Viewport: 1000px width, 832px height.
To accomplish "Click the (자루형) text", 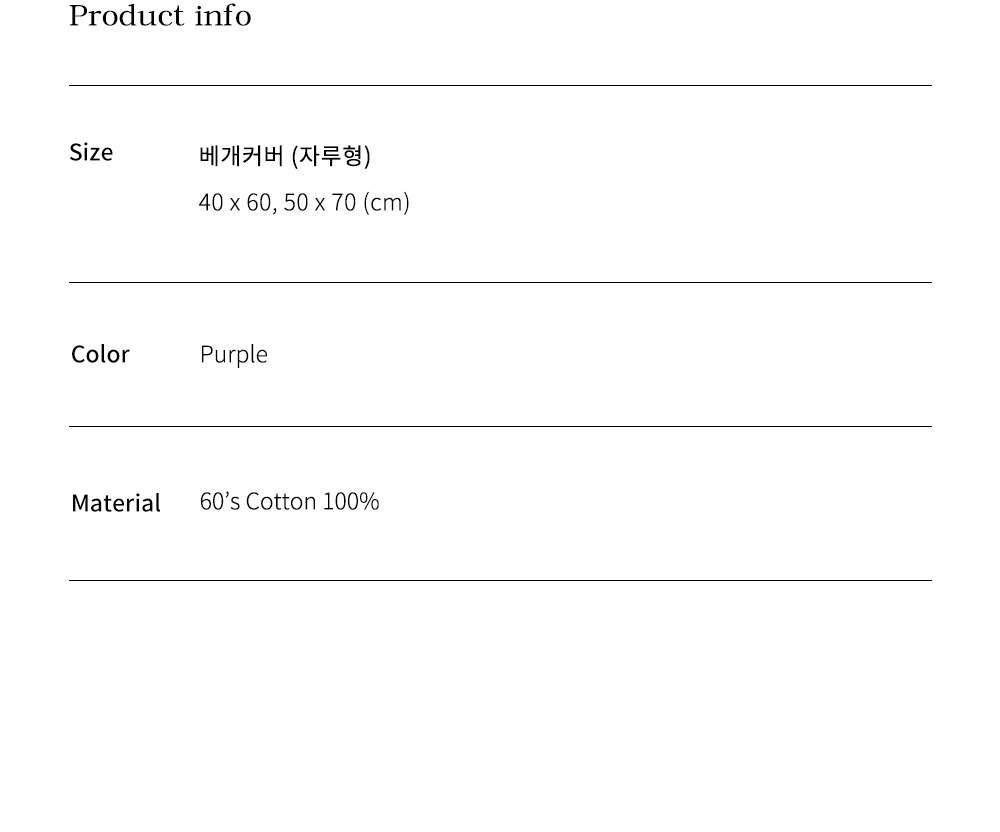I will coord(331,156).
